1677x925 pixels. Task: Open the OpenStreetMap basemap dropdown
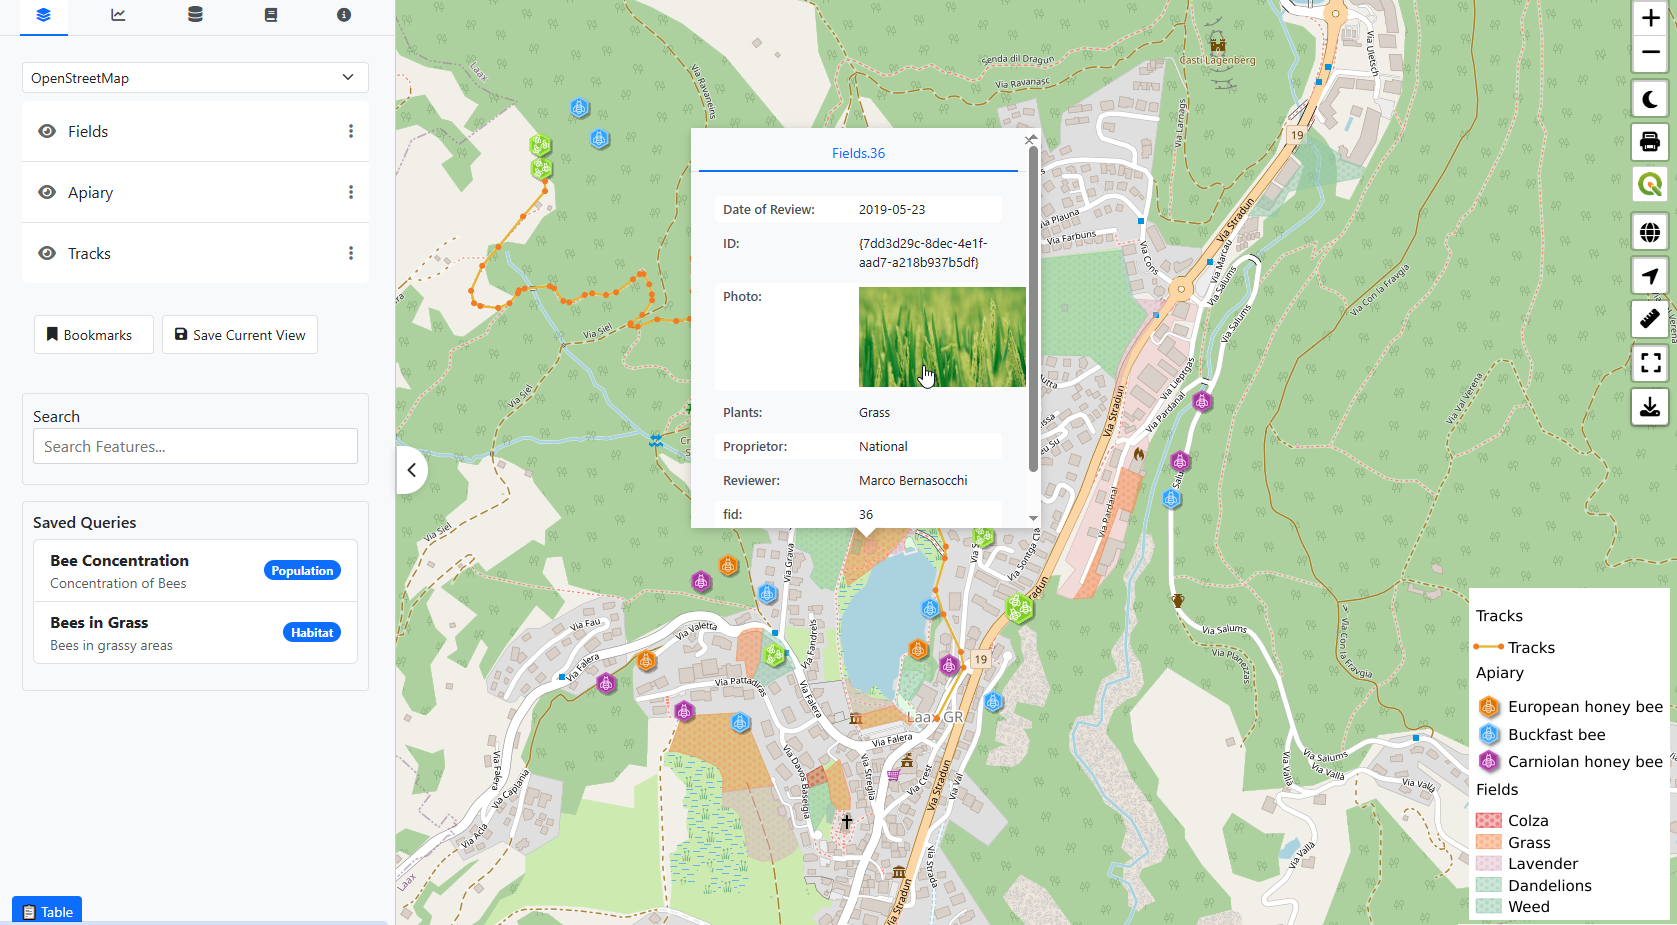[195, 78]
